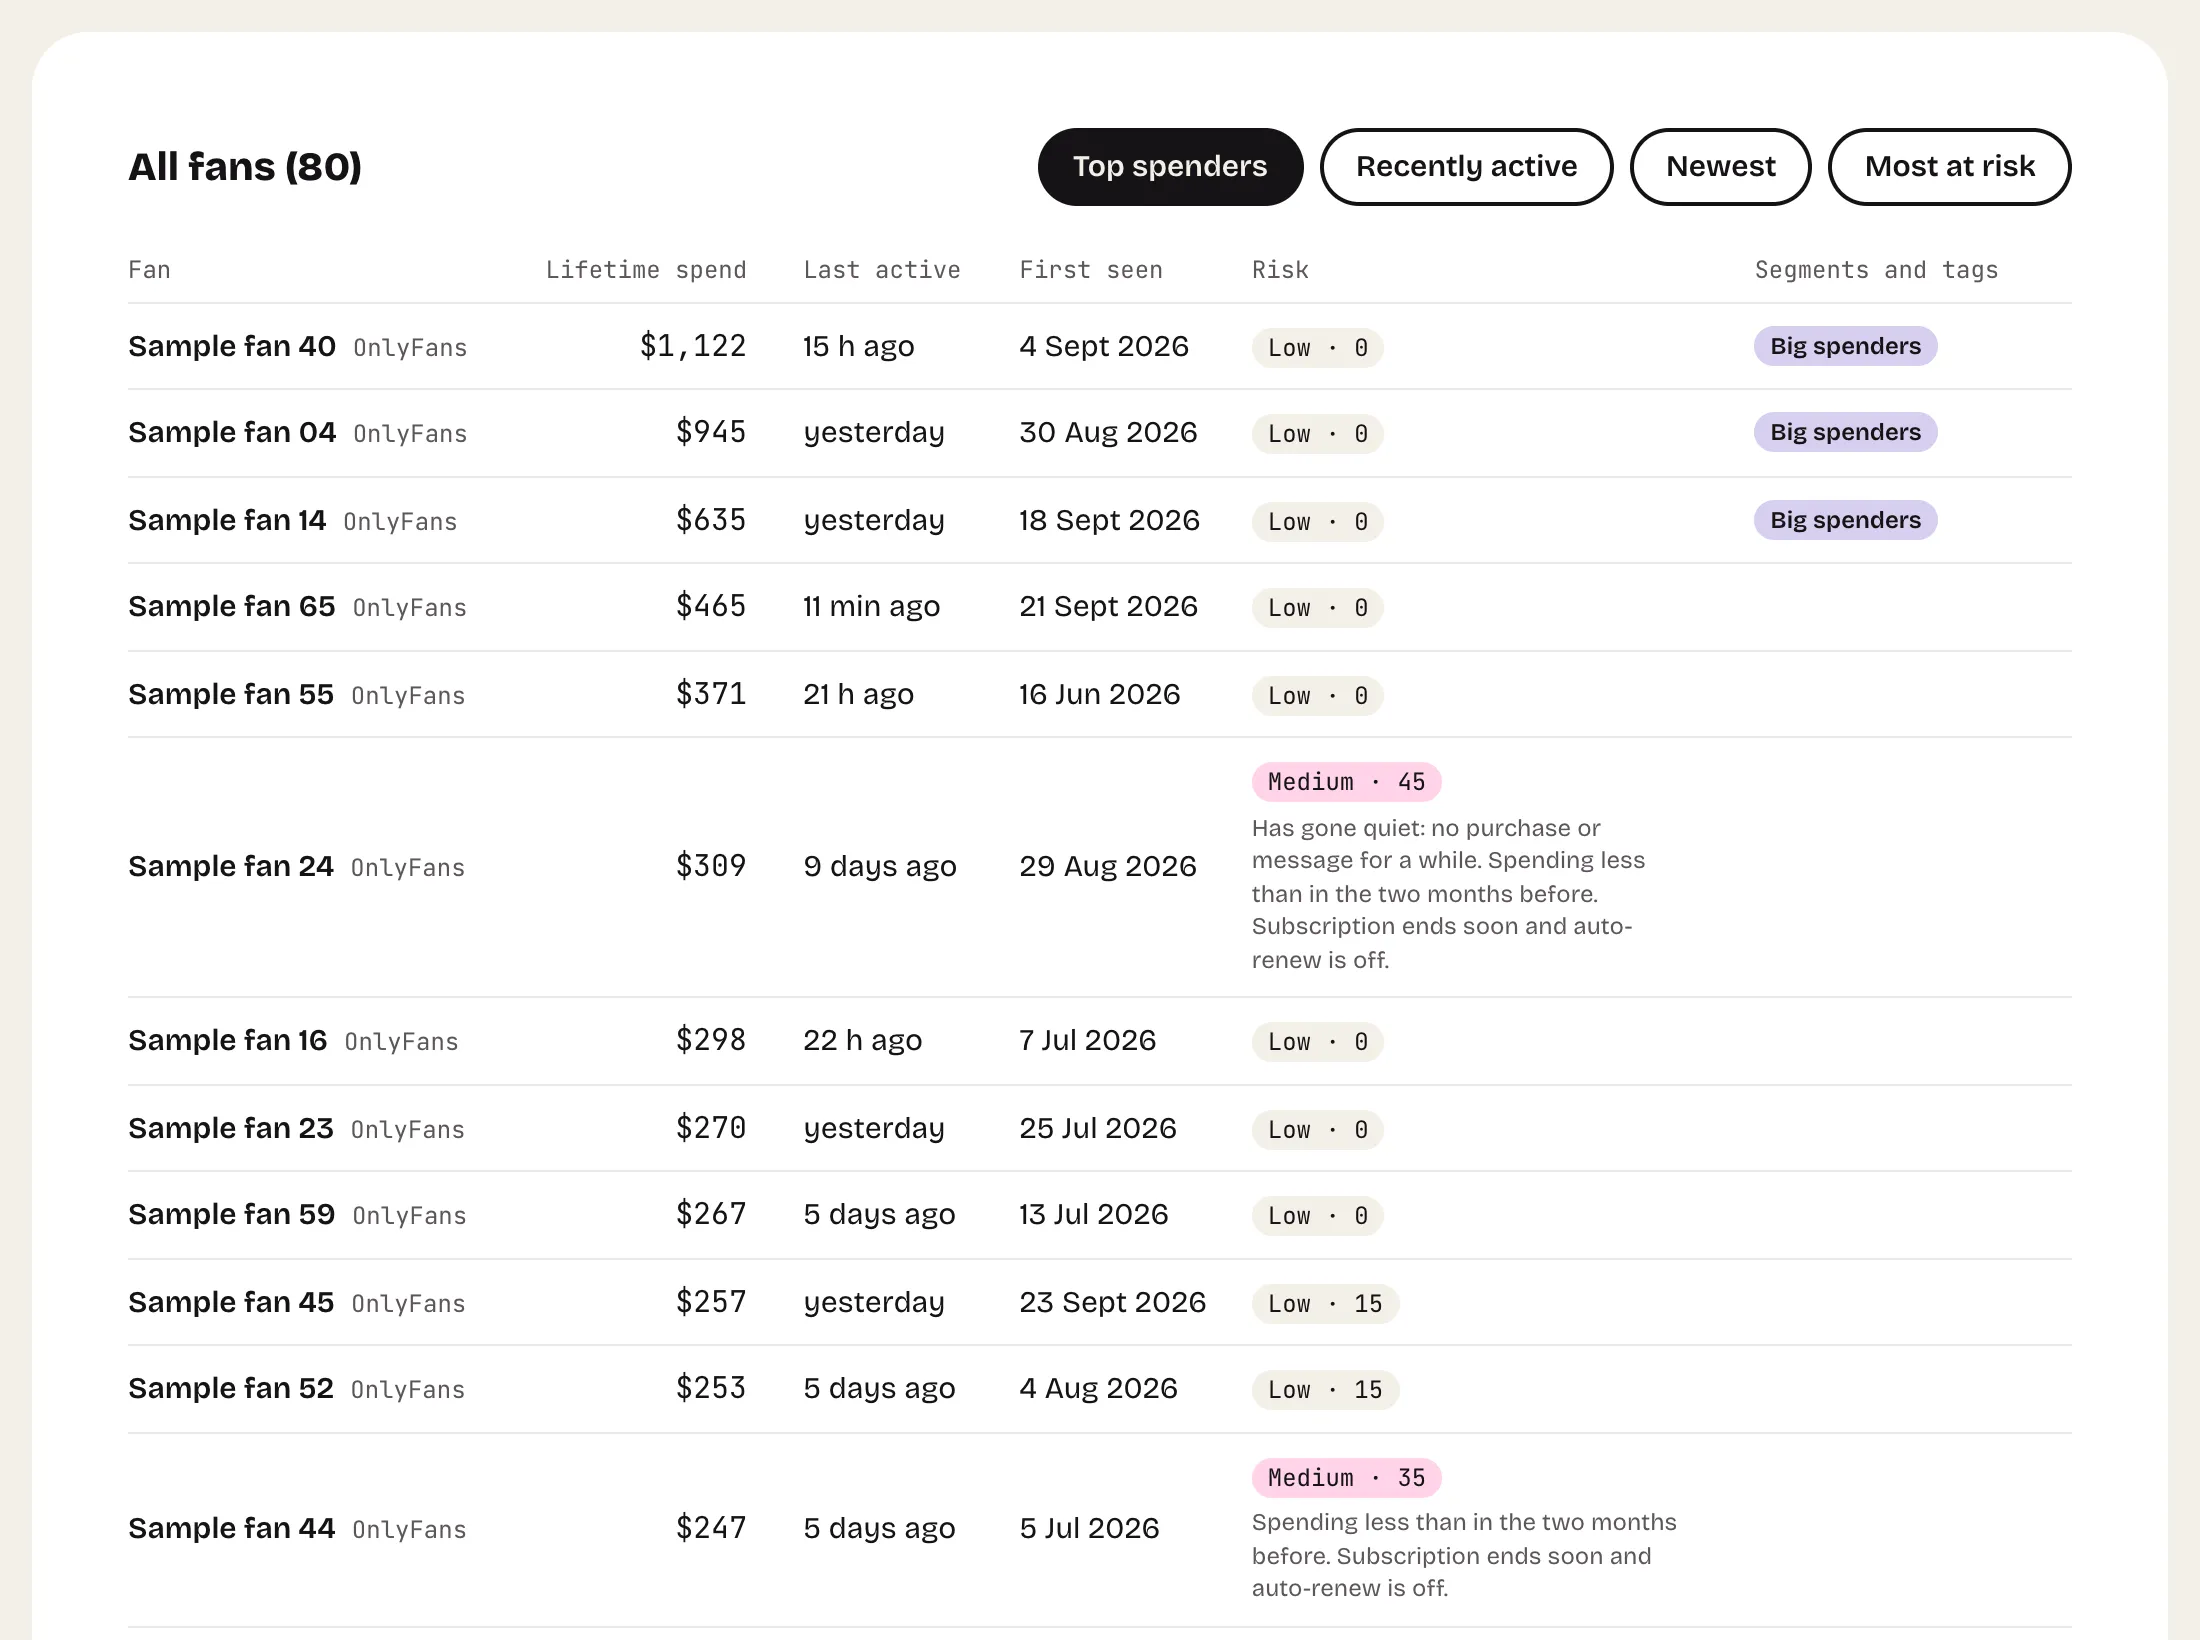Screen dimensions: 2200x1640
Task: Click OnlyFans label beside Sample fan 16
Action: pos(401,1042)
